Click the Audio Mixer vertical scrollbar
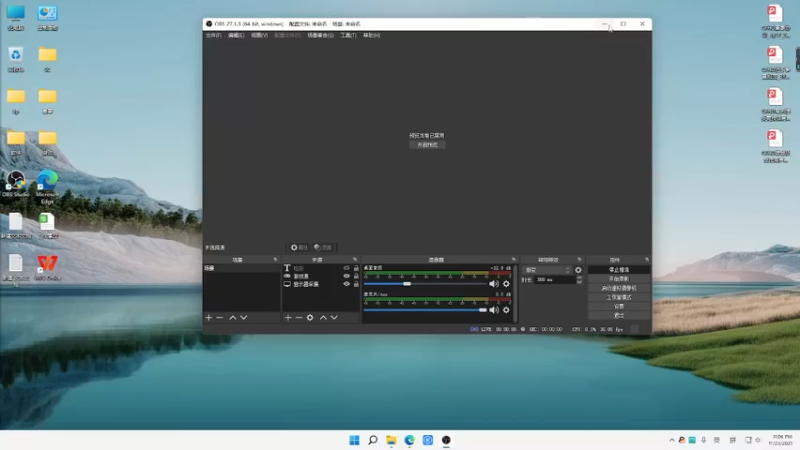Image resolution: width=800 pixels, height=450 pixels. pyautogui.click(x=516, y=293)
